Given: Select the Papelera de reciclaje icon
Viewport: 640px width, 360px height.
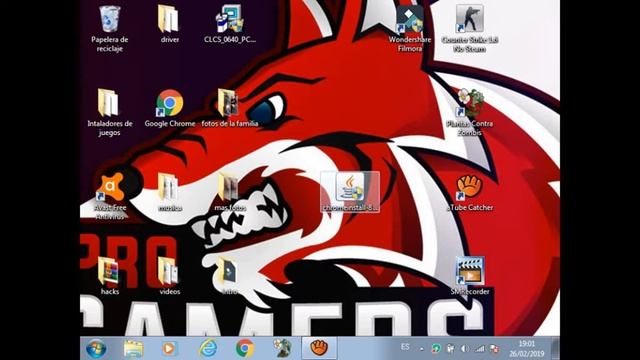Looking at the screenshot, I should (109, 28).
